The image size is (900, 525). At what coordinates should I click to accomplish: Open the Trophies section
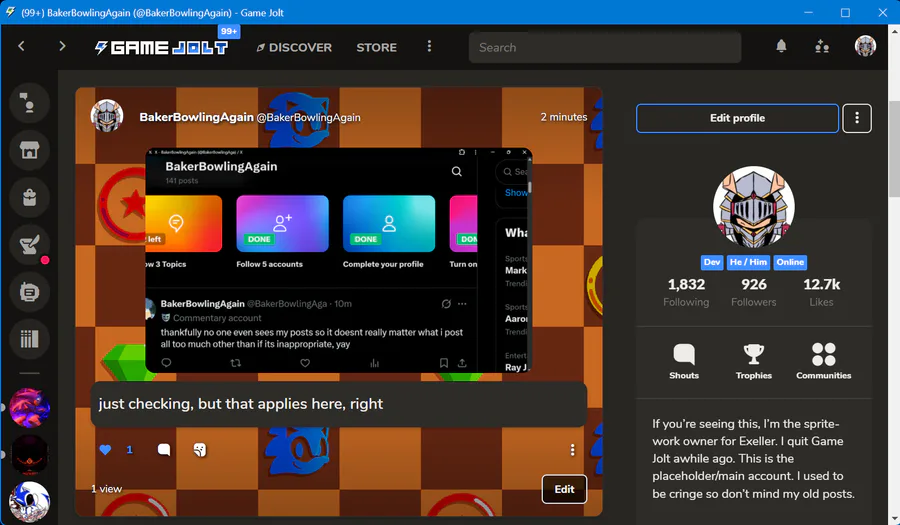[754, 361]
